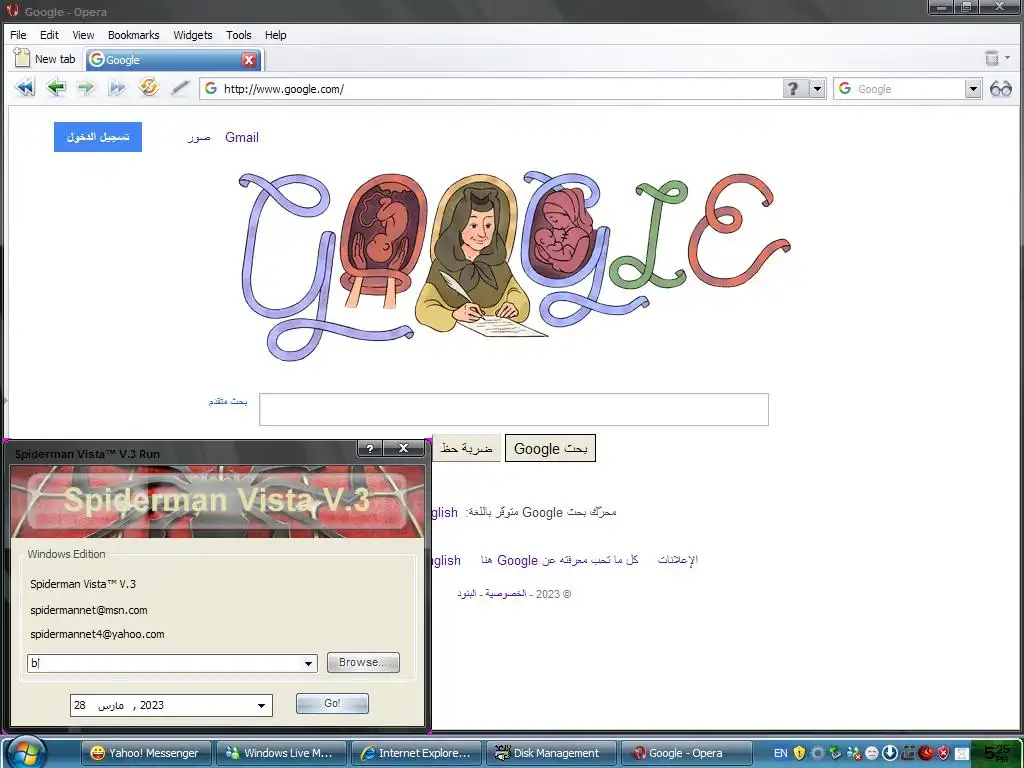Image resolution: width=1024 pixels, height=768 pixels.
Task: Click the spidermannet@msn.com text
Action: [x=89, y=610]
